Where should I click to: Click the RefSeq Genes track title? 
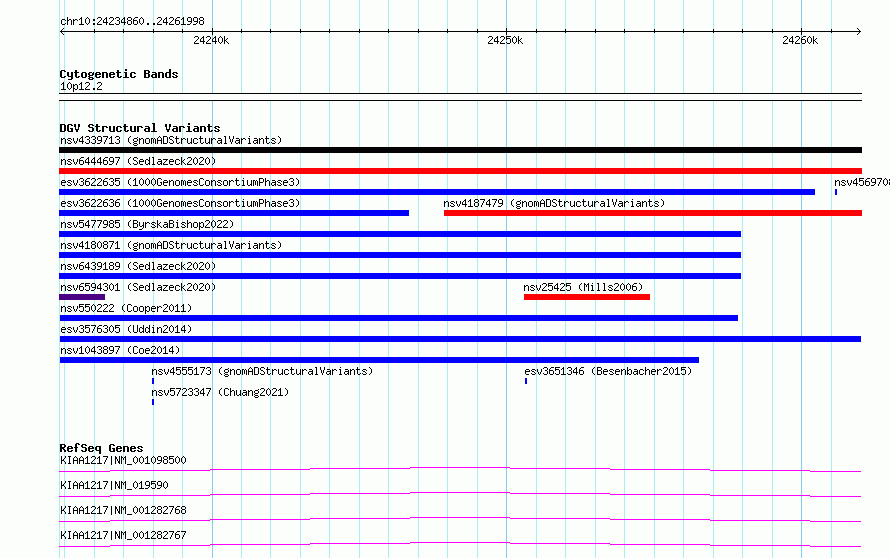click(101, 448)
